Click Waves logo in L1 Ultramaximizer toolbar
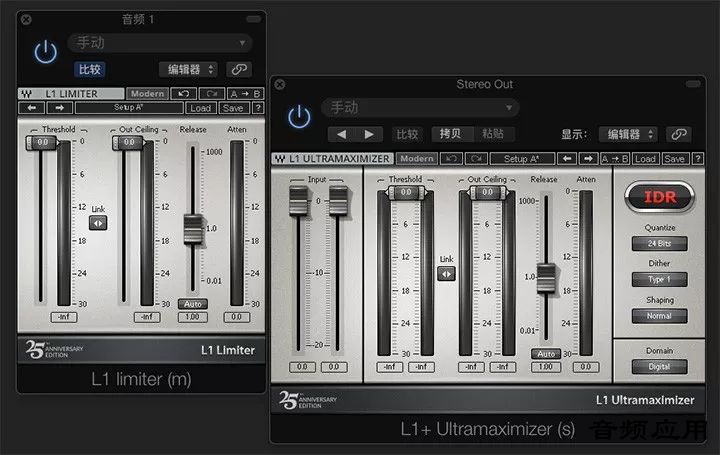Image resolution: width=720 pixels, height=455 pixels. pyautogui.click(x=280, y=159)
